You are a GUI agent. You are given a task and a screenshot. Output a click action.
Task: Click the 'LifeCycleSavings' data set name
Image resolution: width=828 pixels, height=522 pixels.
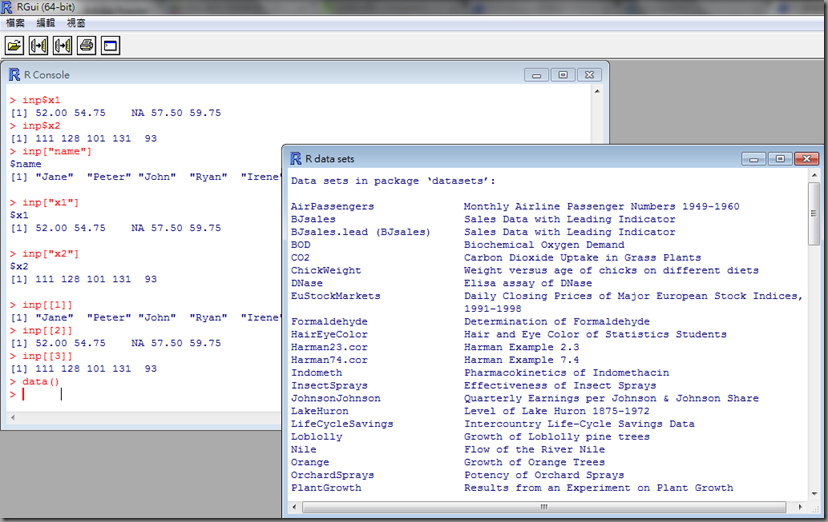pos(342,424)
